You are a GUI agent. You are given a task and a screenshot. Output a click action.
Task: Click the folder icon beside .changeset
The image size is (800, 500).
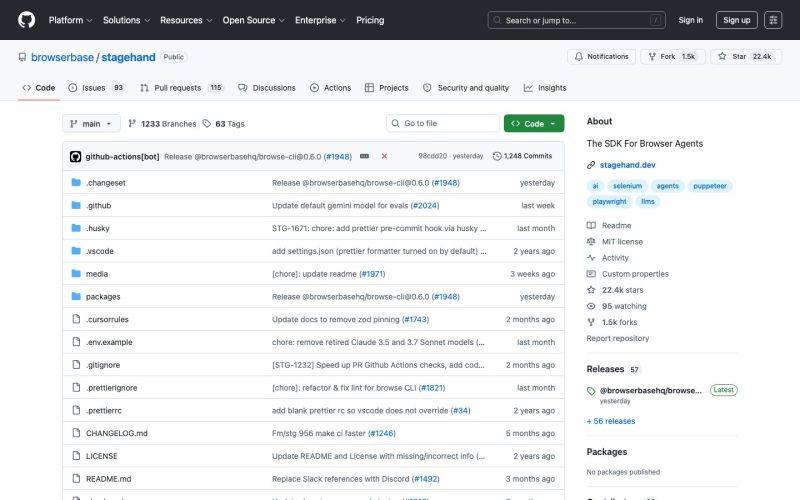[x=76, y=182]
